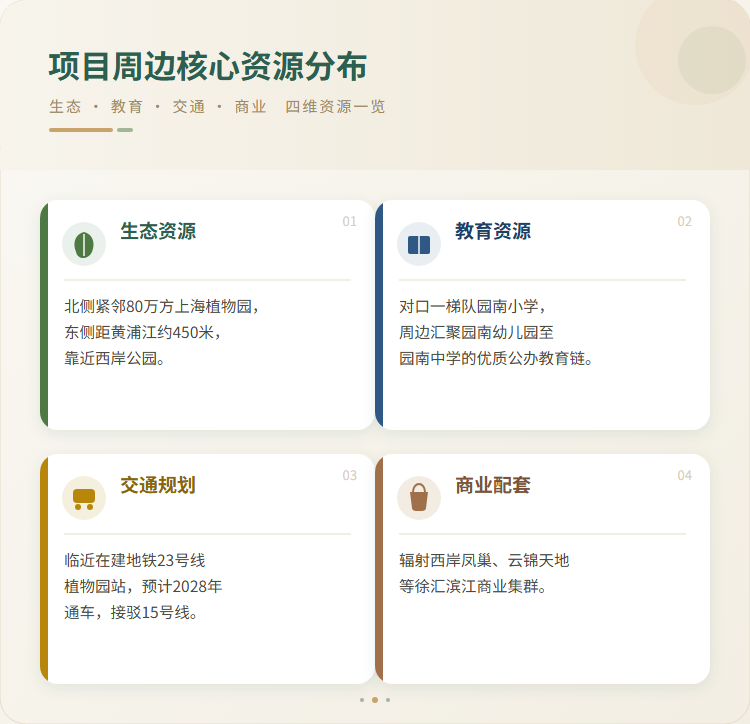Select the page title 项目周边核心资源分布
The height and width of the screenshot is (724, 750).
208,66
